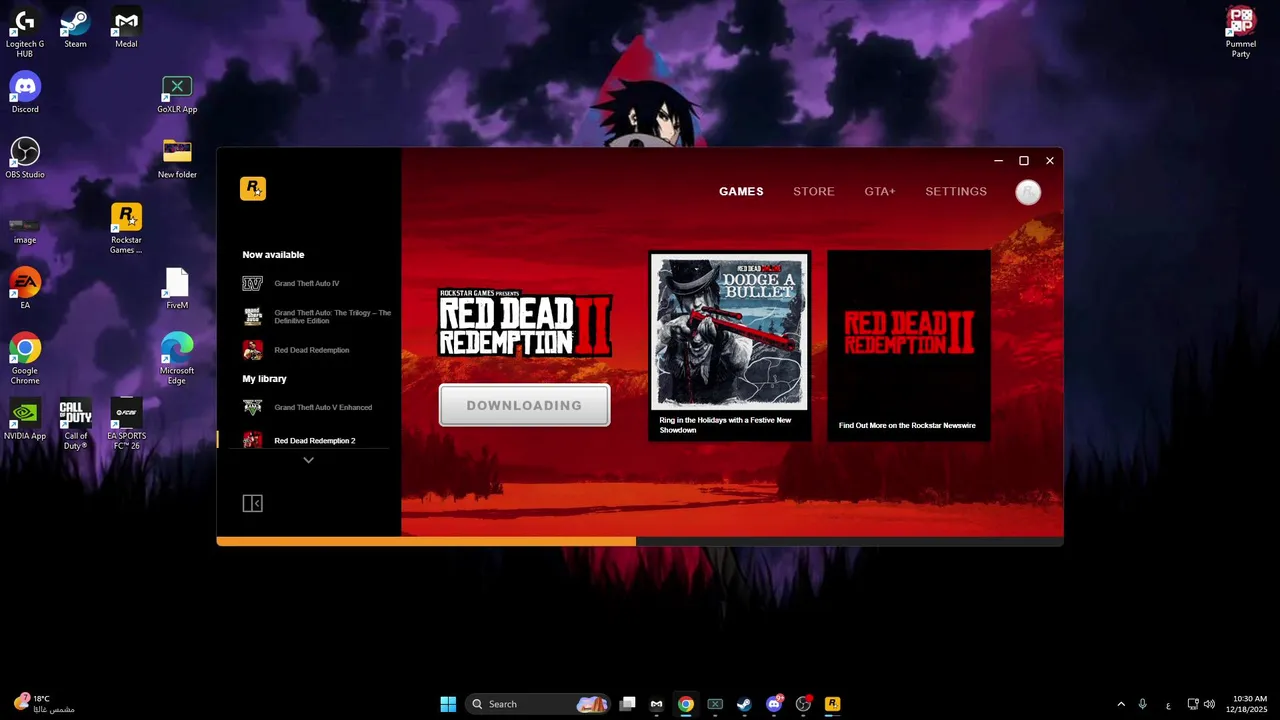
Task: Open the EA SPORTS FC 26 shortcut
Action: [126, 425]
